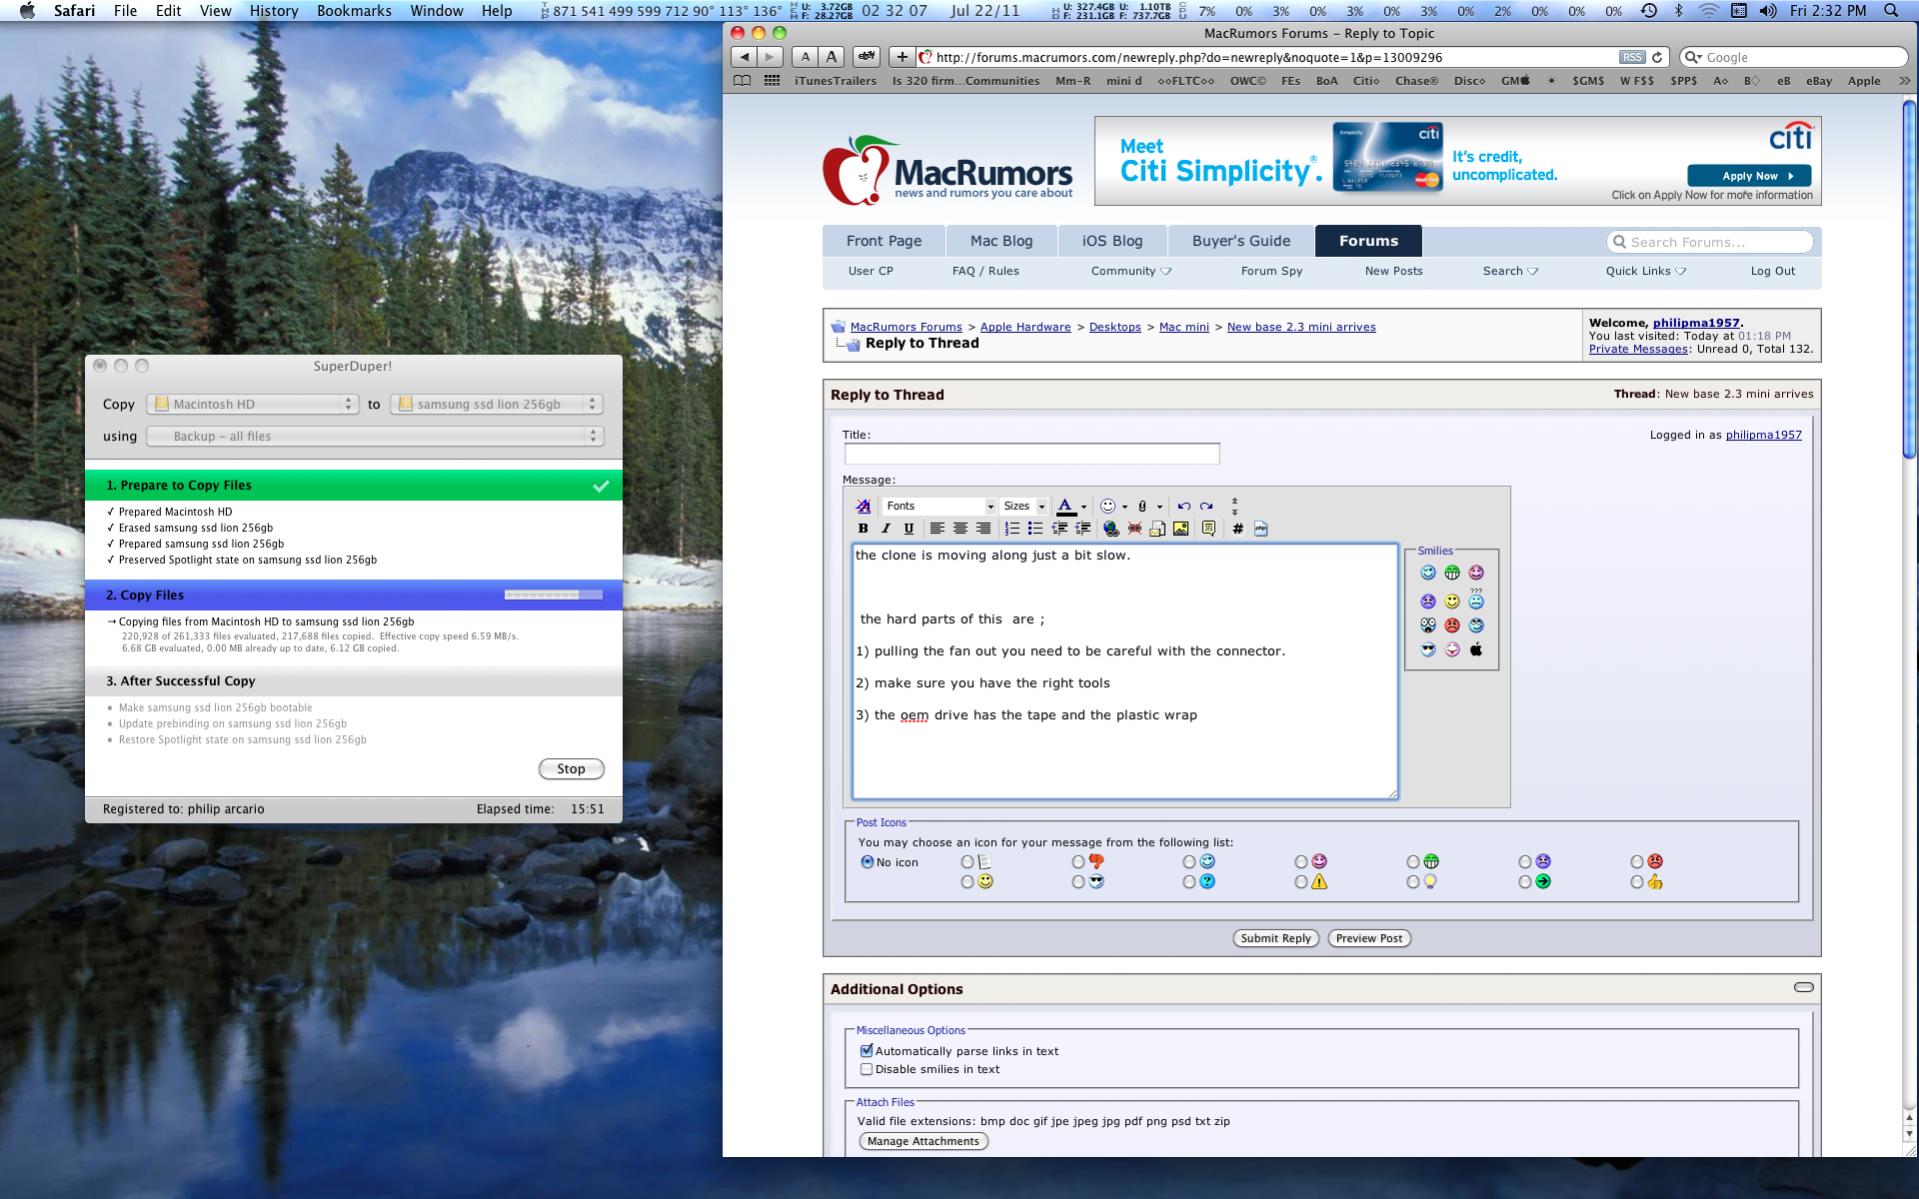This screenshot has height=1199, width=1919.
Task: Insert an image into the message
Action: [x=1181, y=529]
